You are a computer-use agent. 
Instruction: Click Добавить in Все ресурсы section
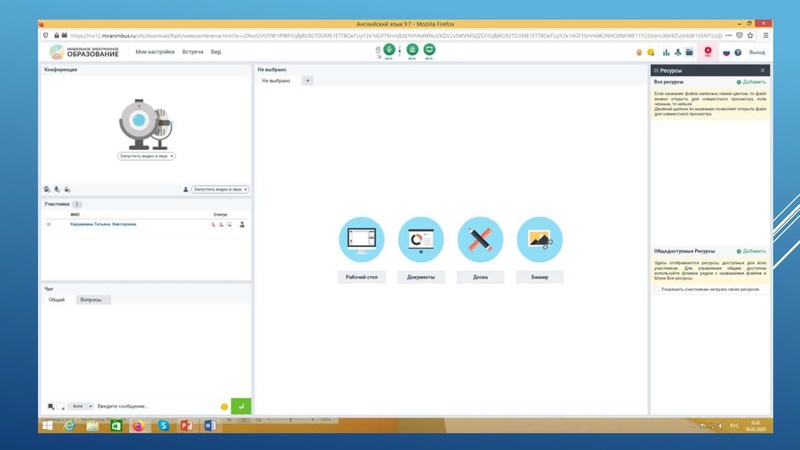(x=752, y=82)
